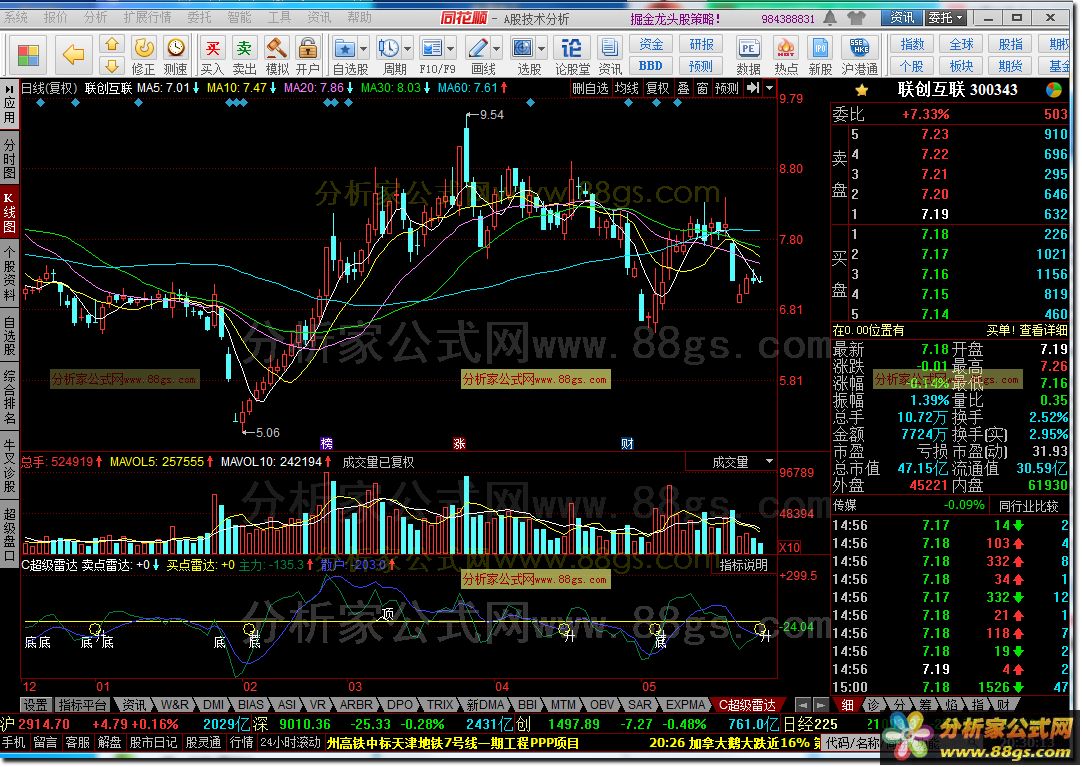
Task: Open the 数据 PE data icon
Action: click(x=748, y=55)
